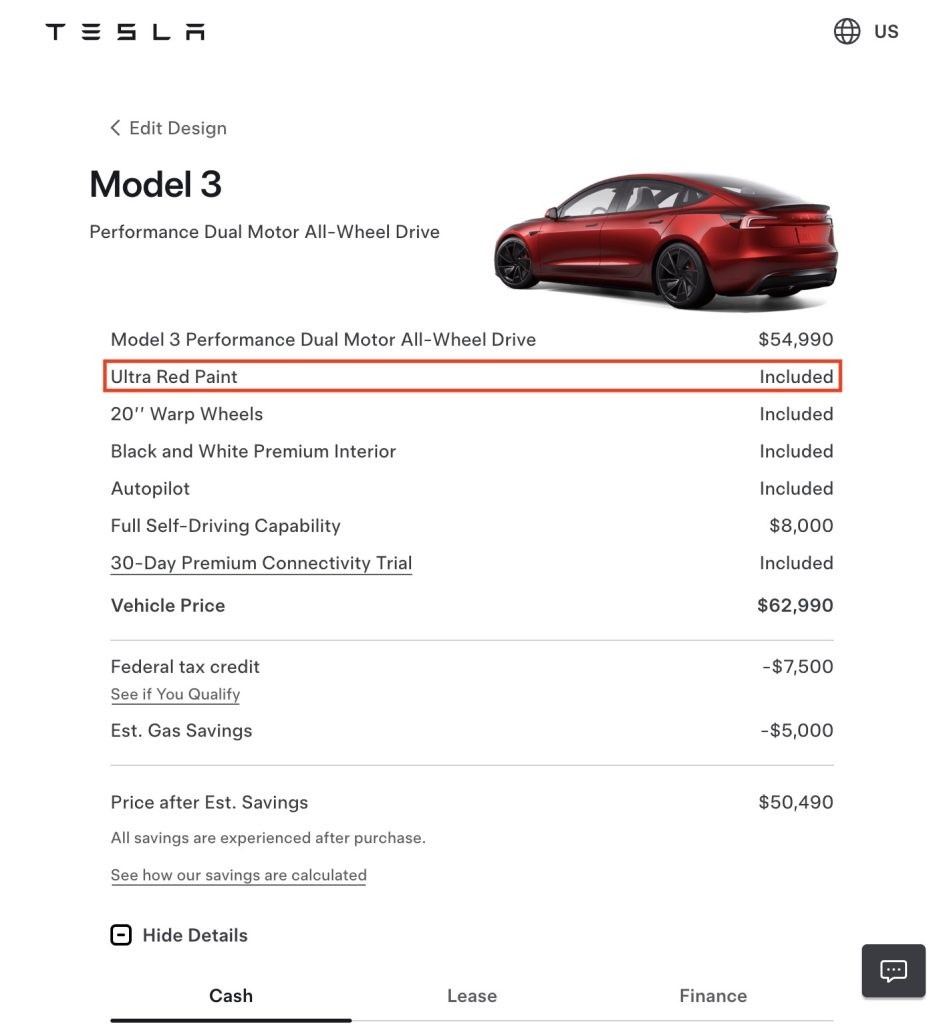Open 30-Day Premium Connectivity Trial link
Image resolution: width=943 pixels, height=1024 pixels.
coord(261,563)
